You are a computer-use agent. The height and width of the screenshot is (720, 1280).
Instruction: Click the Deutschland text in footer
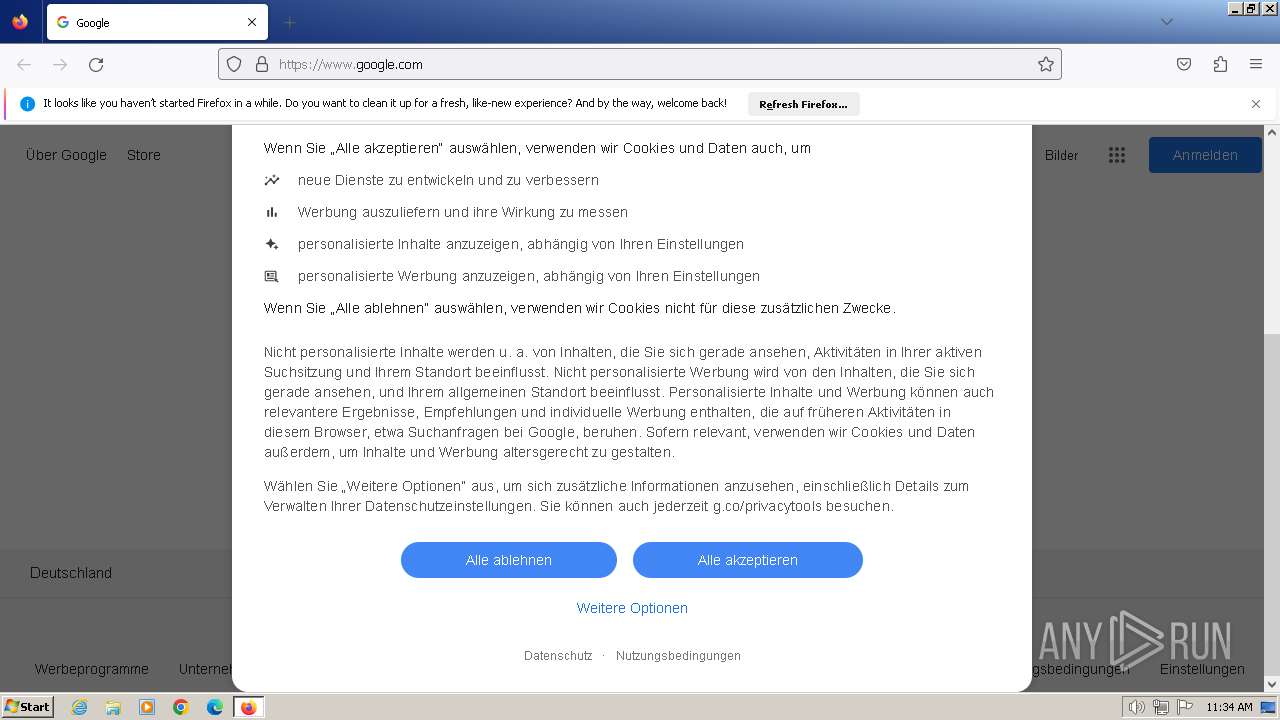coord(71,573)
